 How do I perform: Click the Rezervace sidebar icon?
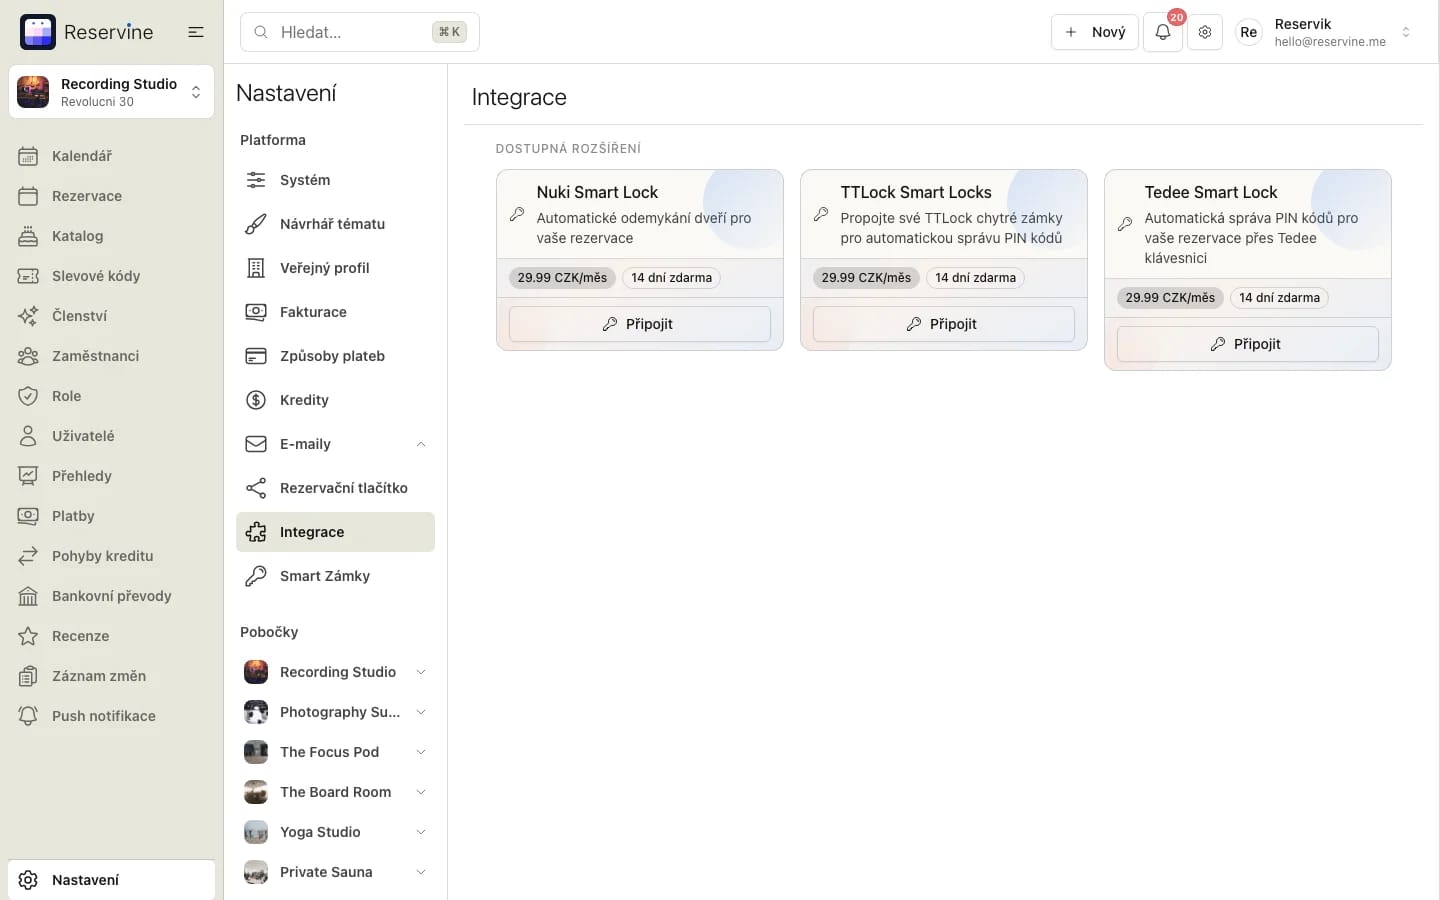pos(28,196)
